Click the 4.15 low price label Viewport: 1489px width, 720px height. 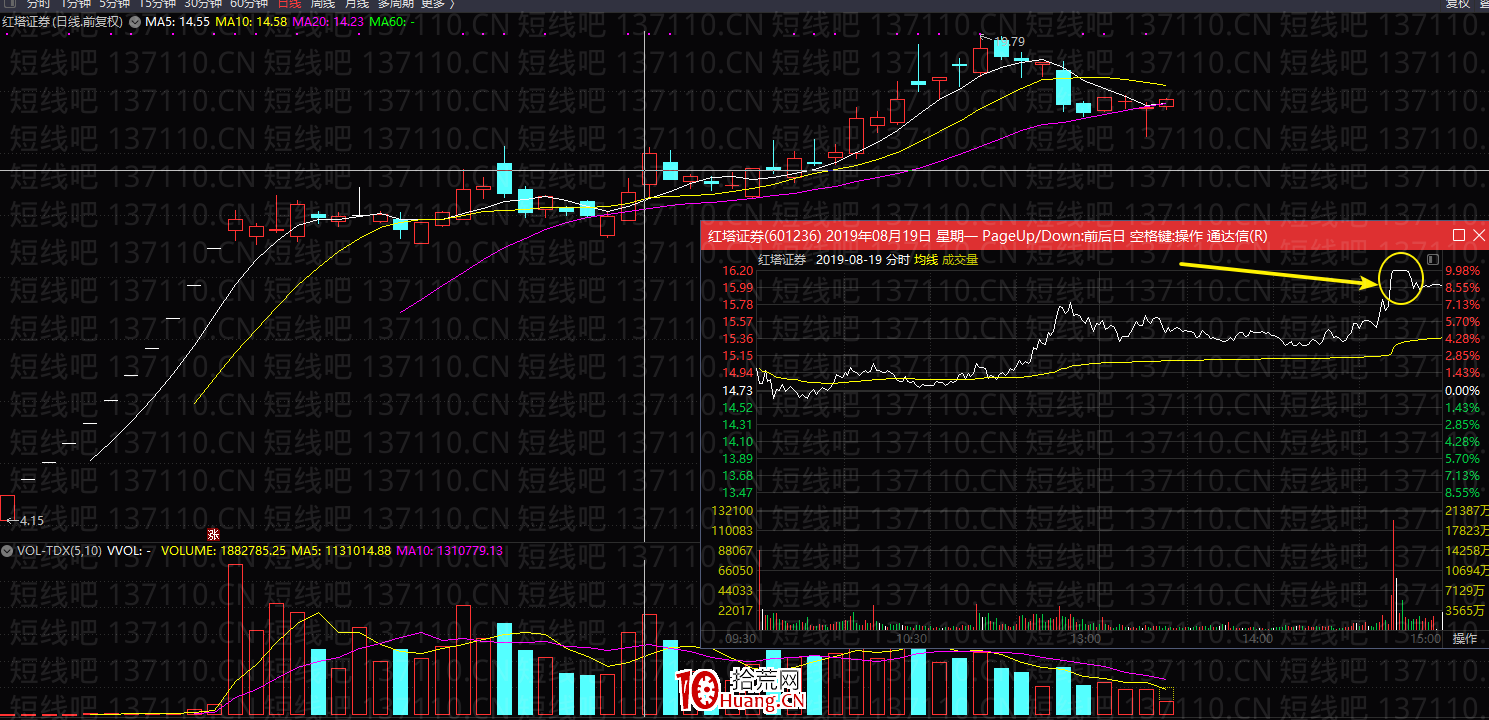32,521
